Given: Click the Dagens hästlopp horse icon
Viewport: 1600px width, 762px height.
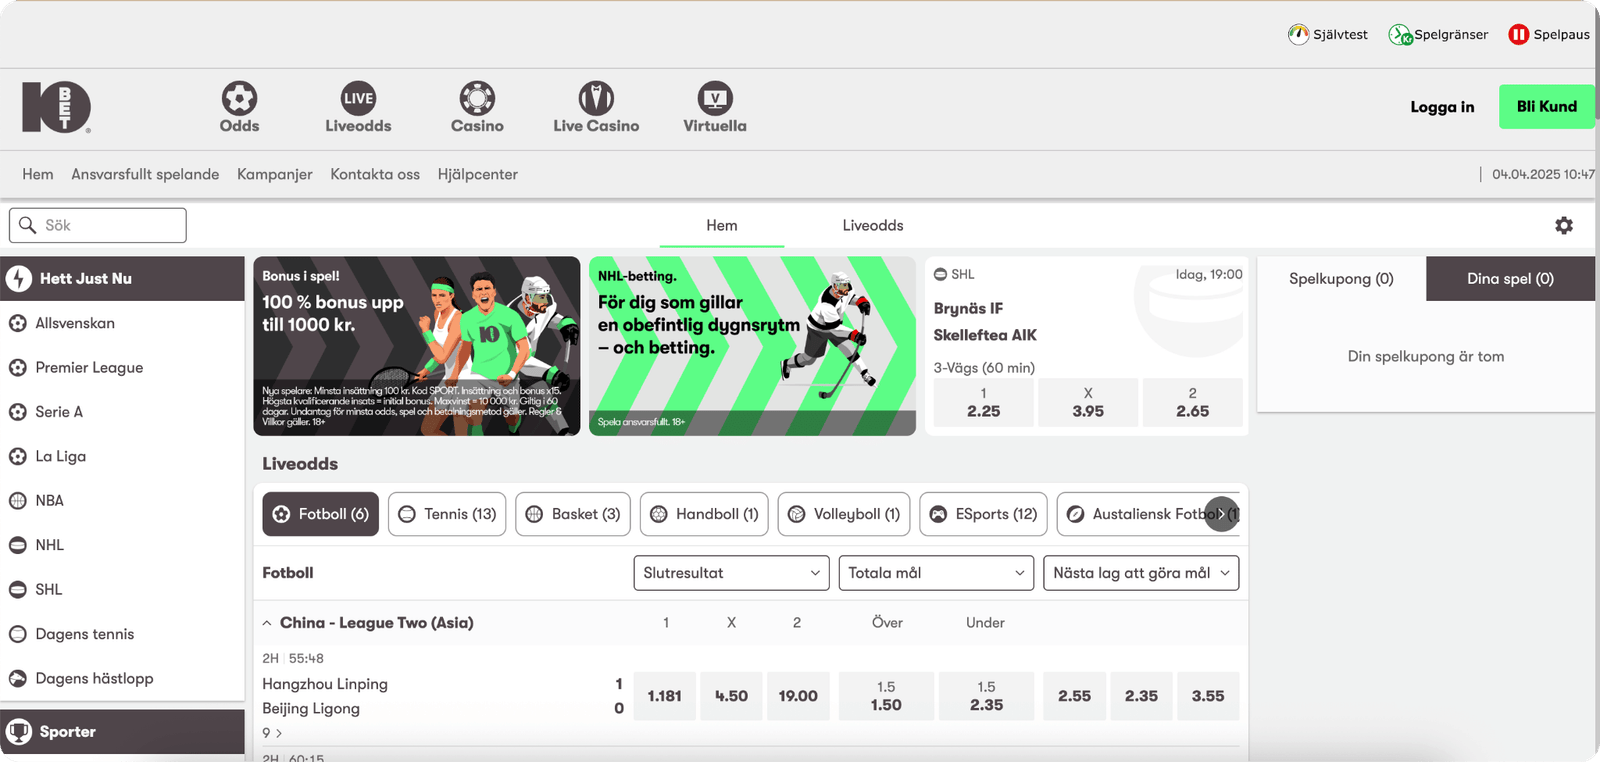Looking at the screenshot, I should (18, 678).
